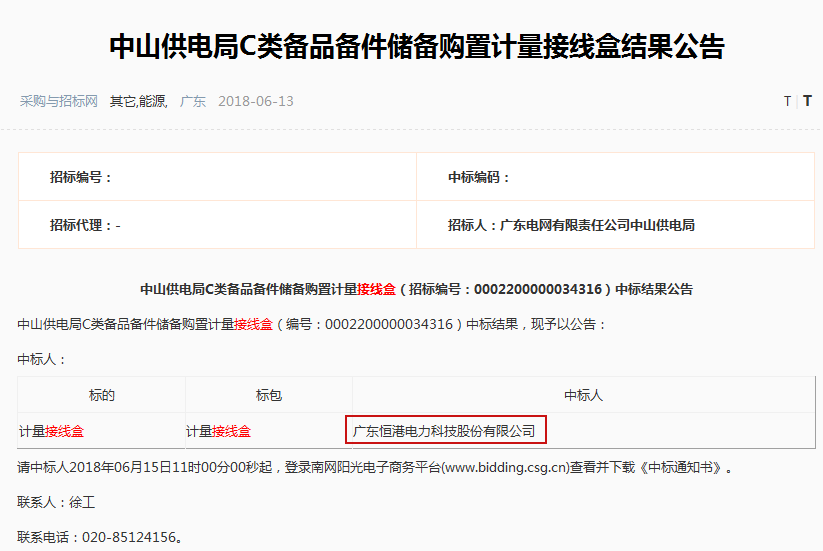Click the small T font size icon

pos(787,101)
